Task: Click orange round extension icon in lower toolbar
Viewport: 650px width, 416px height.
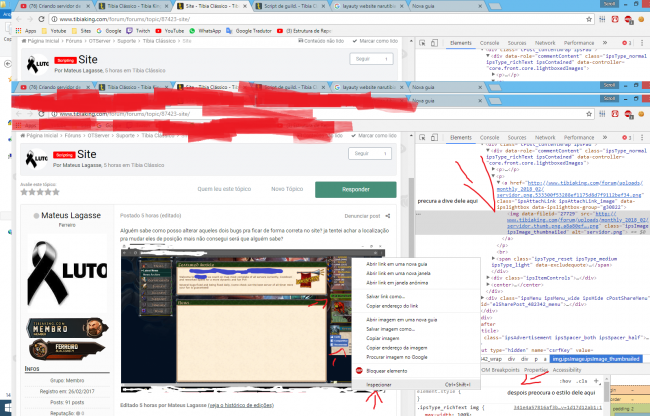Action: click(x=641, y=114)
